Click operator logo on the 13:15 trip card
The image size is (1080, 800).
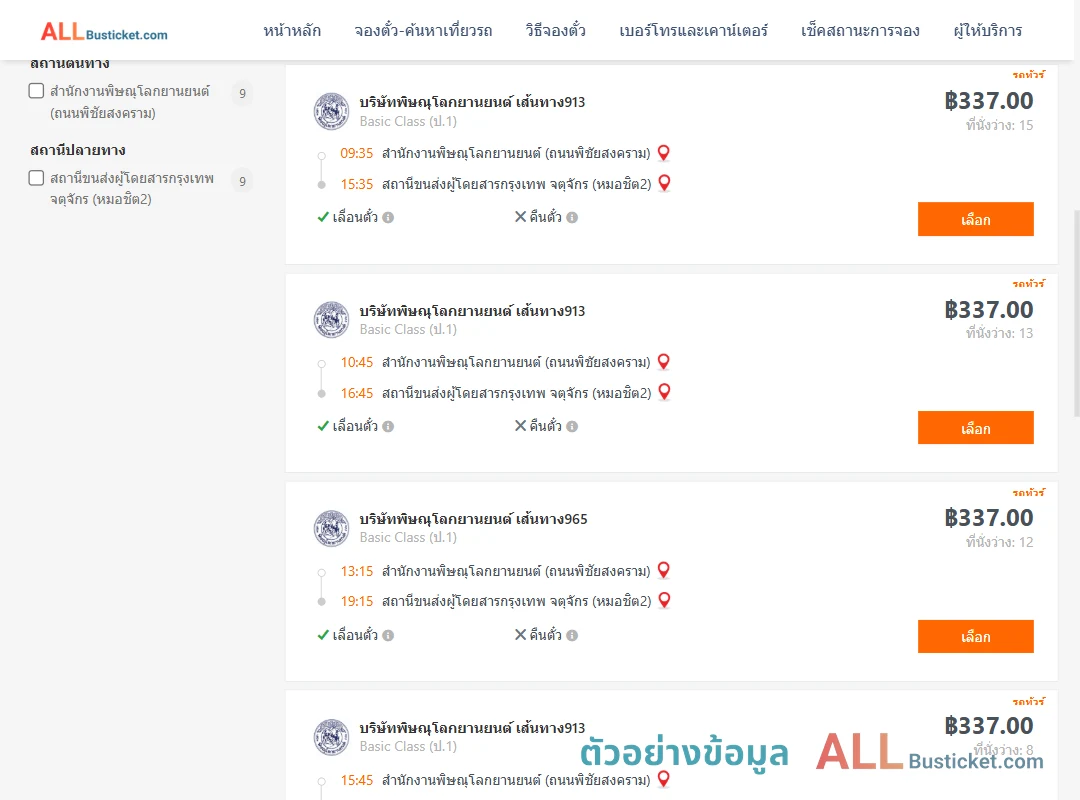(331, 529)
